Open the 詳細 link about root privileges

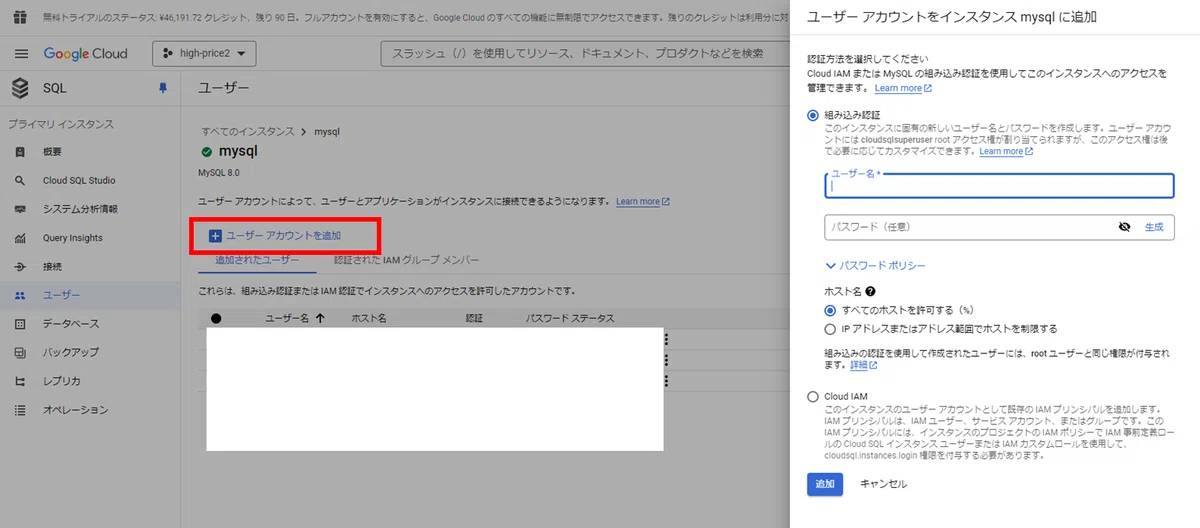[864, 365]
